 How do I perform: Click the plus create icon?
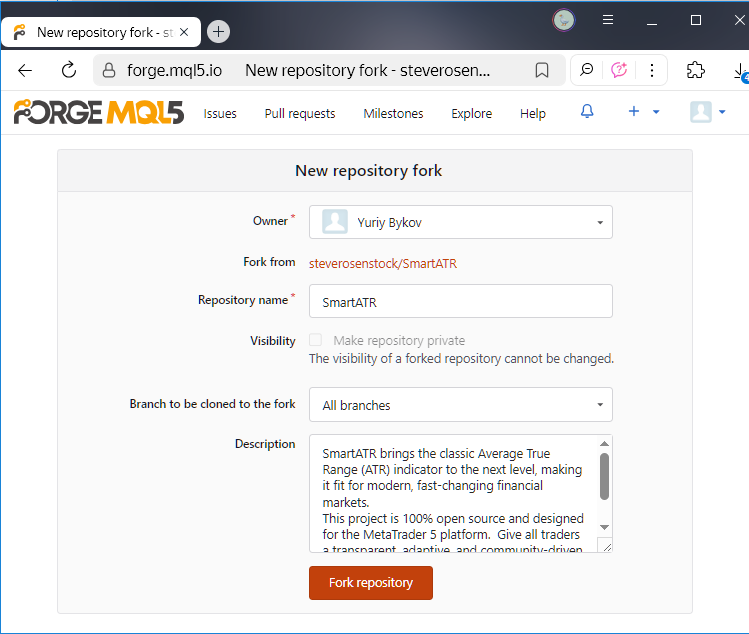tap(634, 111)
